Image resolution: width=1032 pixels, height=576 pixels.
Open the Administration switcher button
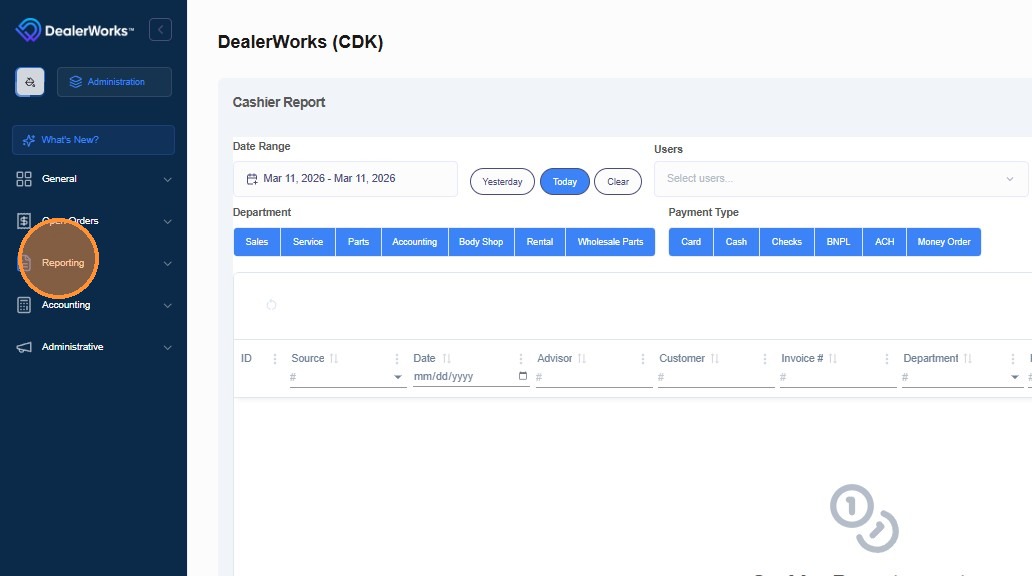(115, 82)
